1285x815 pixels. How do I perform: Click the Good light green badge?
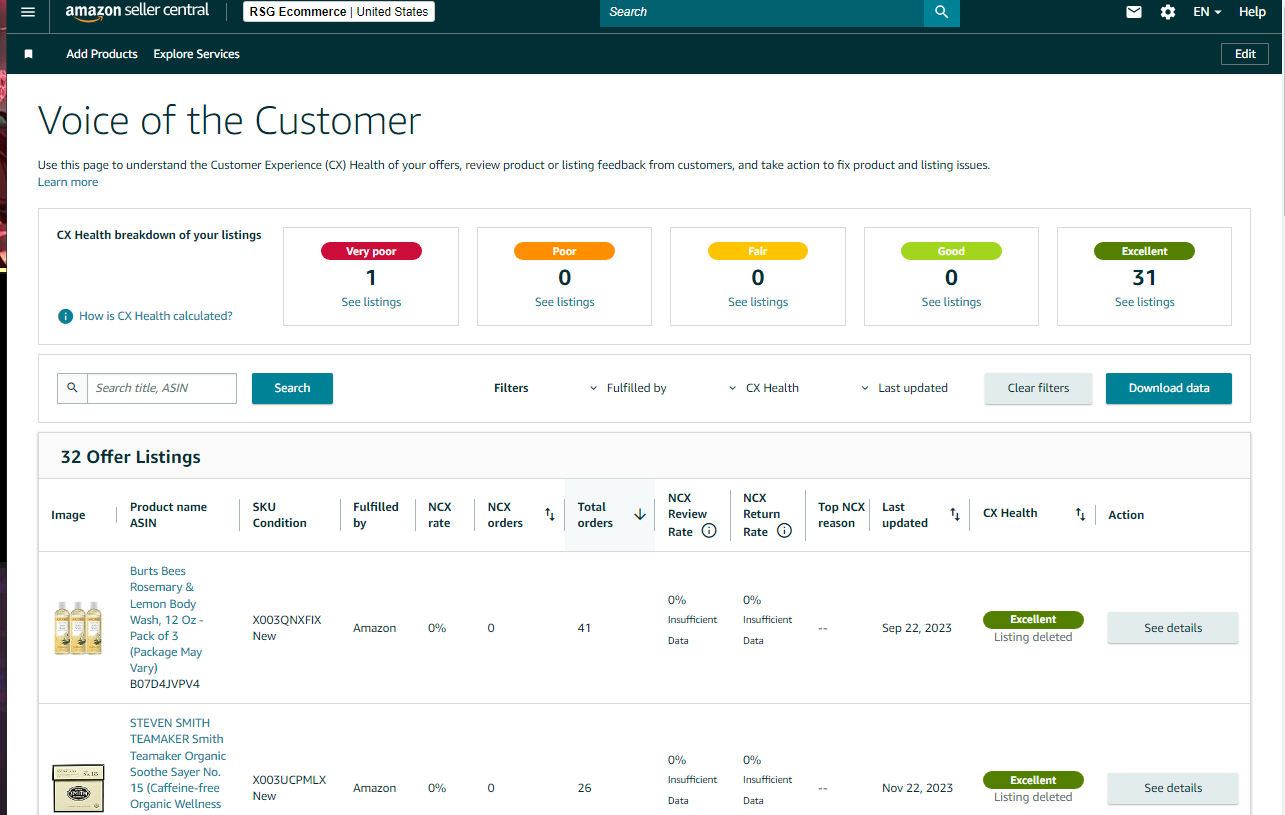coord(951,251)
